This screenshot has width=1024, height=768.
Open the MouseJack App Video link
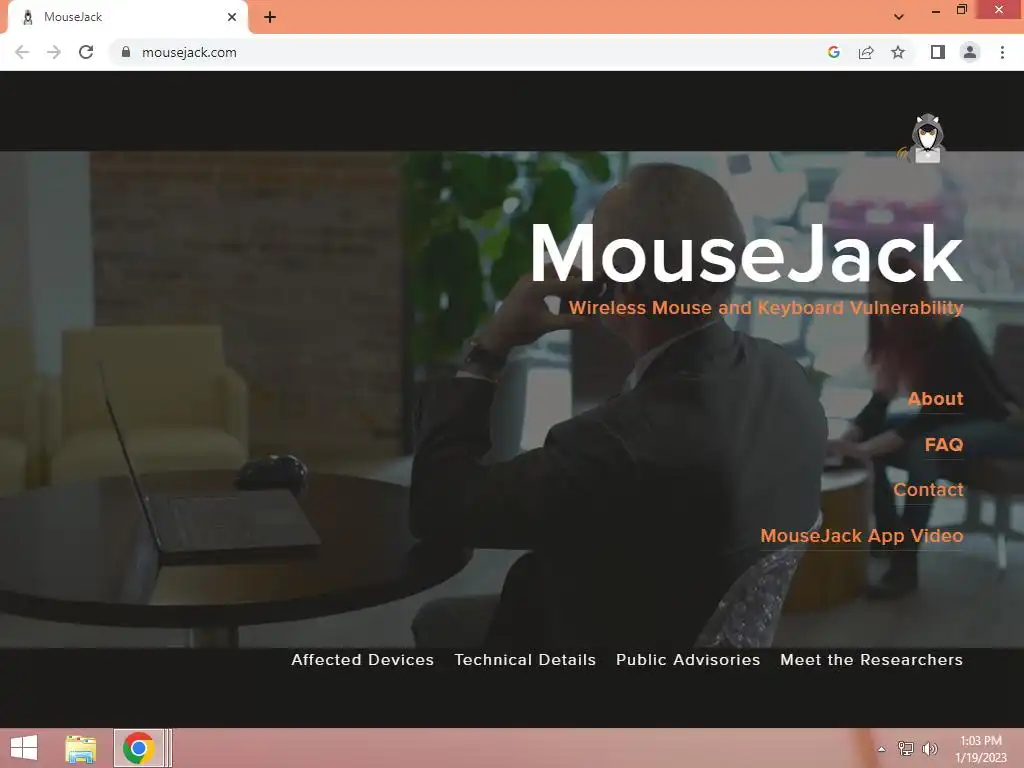tap(861, 536)
